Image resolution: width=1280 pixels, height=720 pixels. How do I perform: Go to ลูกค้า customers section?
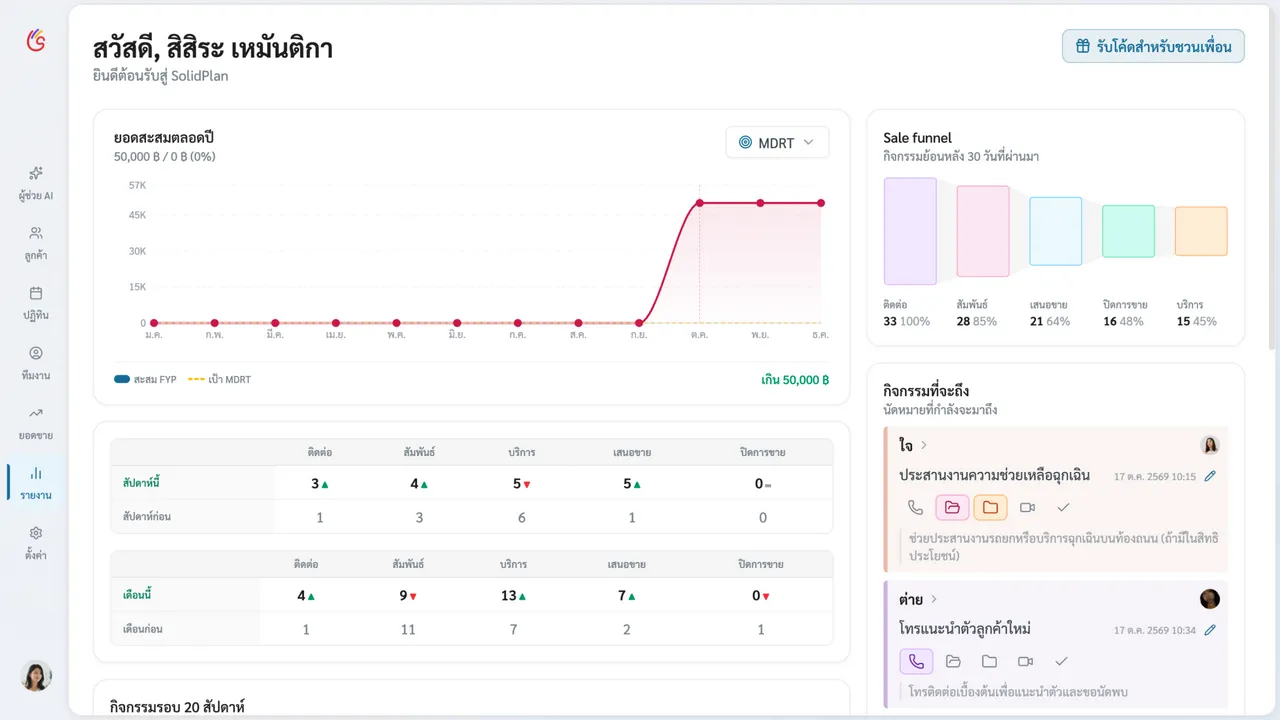36,243
